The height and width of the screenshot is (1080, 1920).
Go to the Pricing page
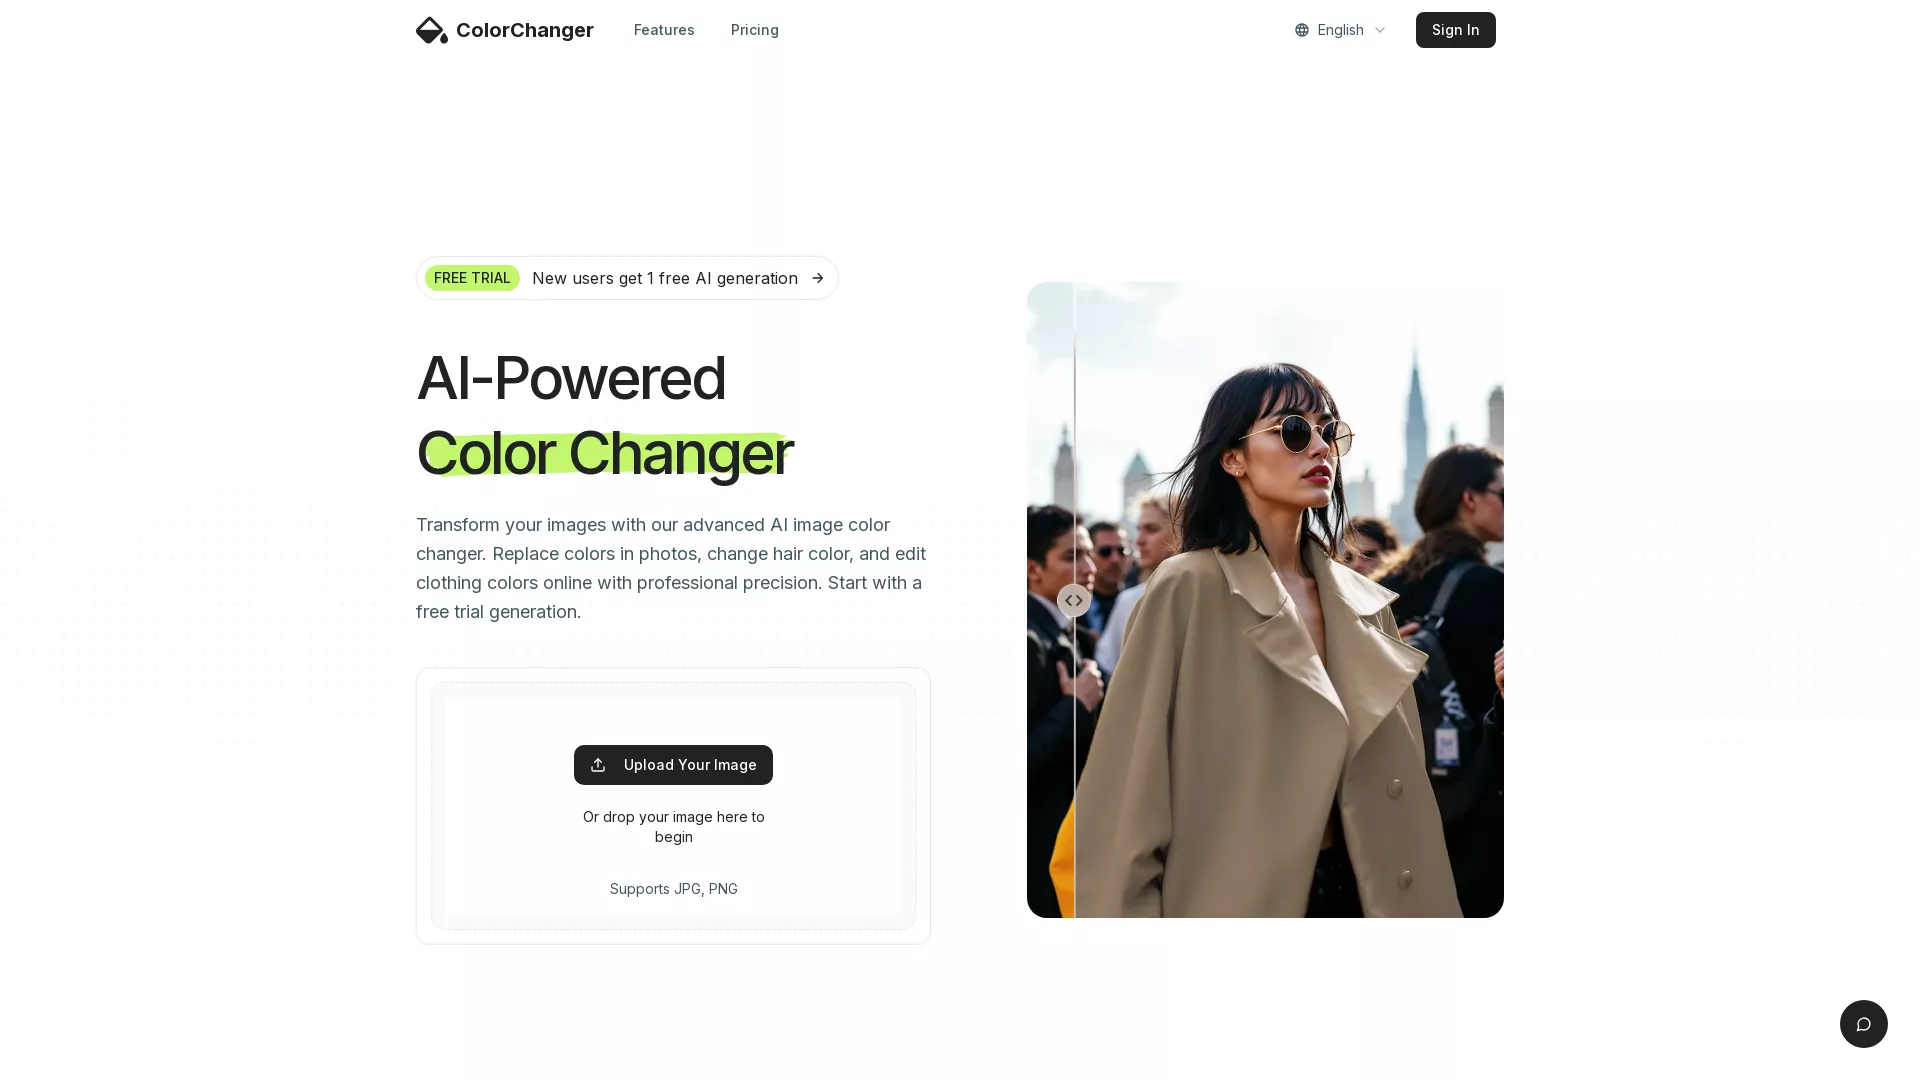tap(755, 30)
